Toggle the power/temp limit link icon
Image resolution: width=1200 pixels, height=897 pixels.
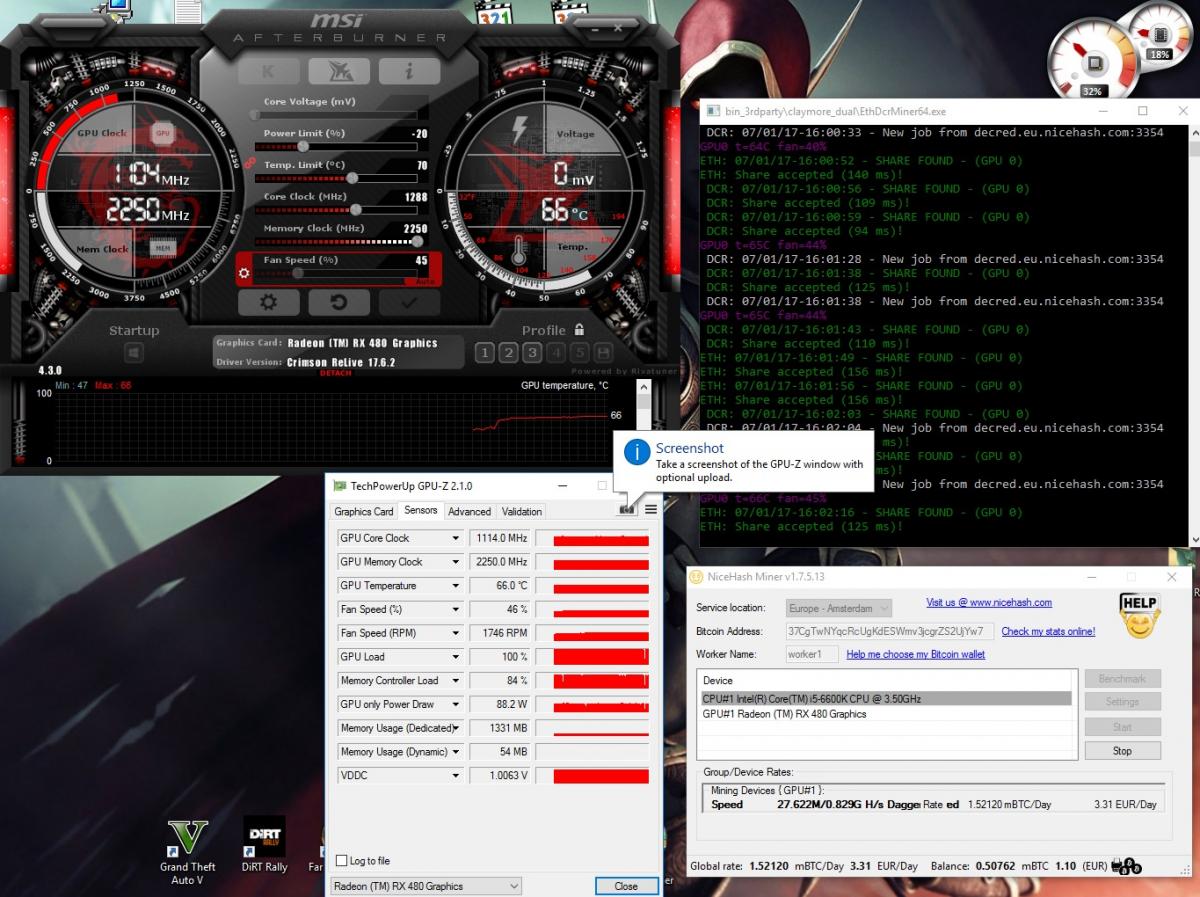[250, 162]
